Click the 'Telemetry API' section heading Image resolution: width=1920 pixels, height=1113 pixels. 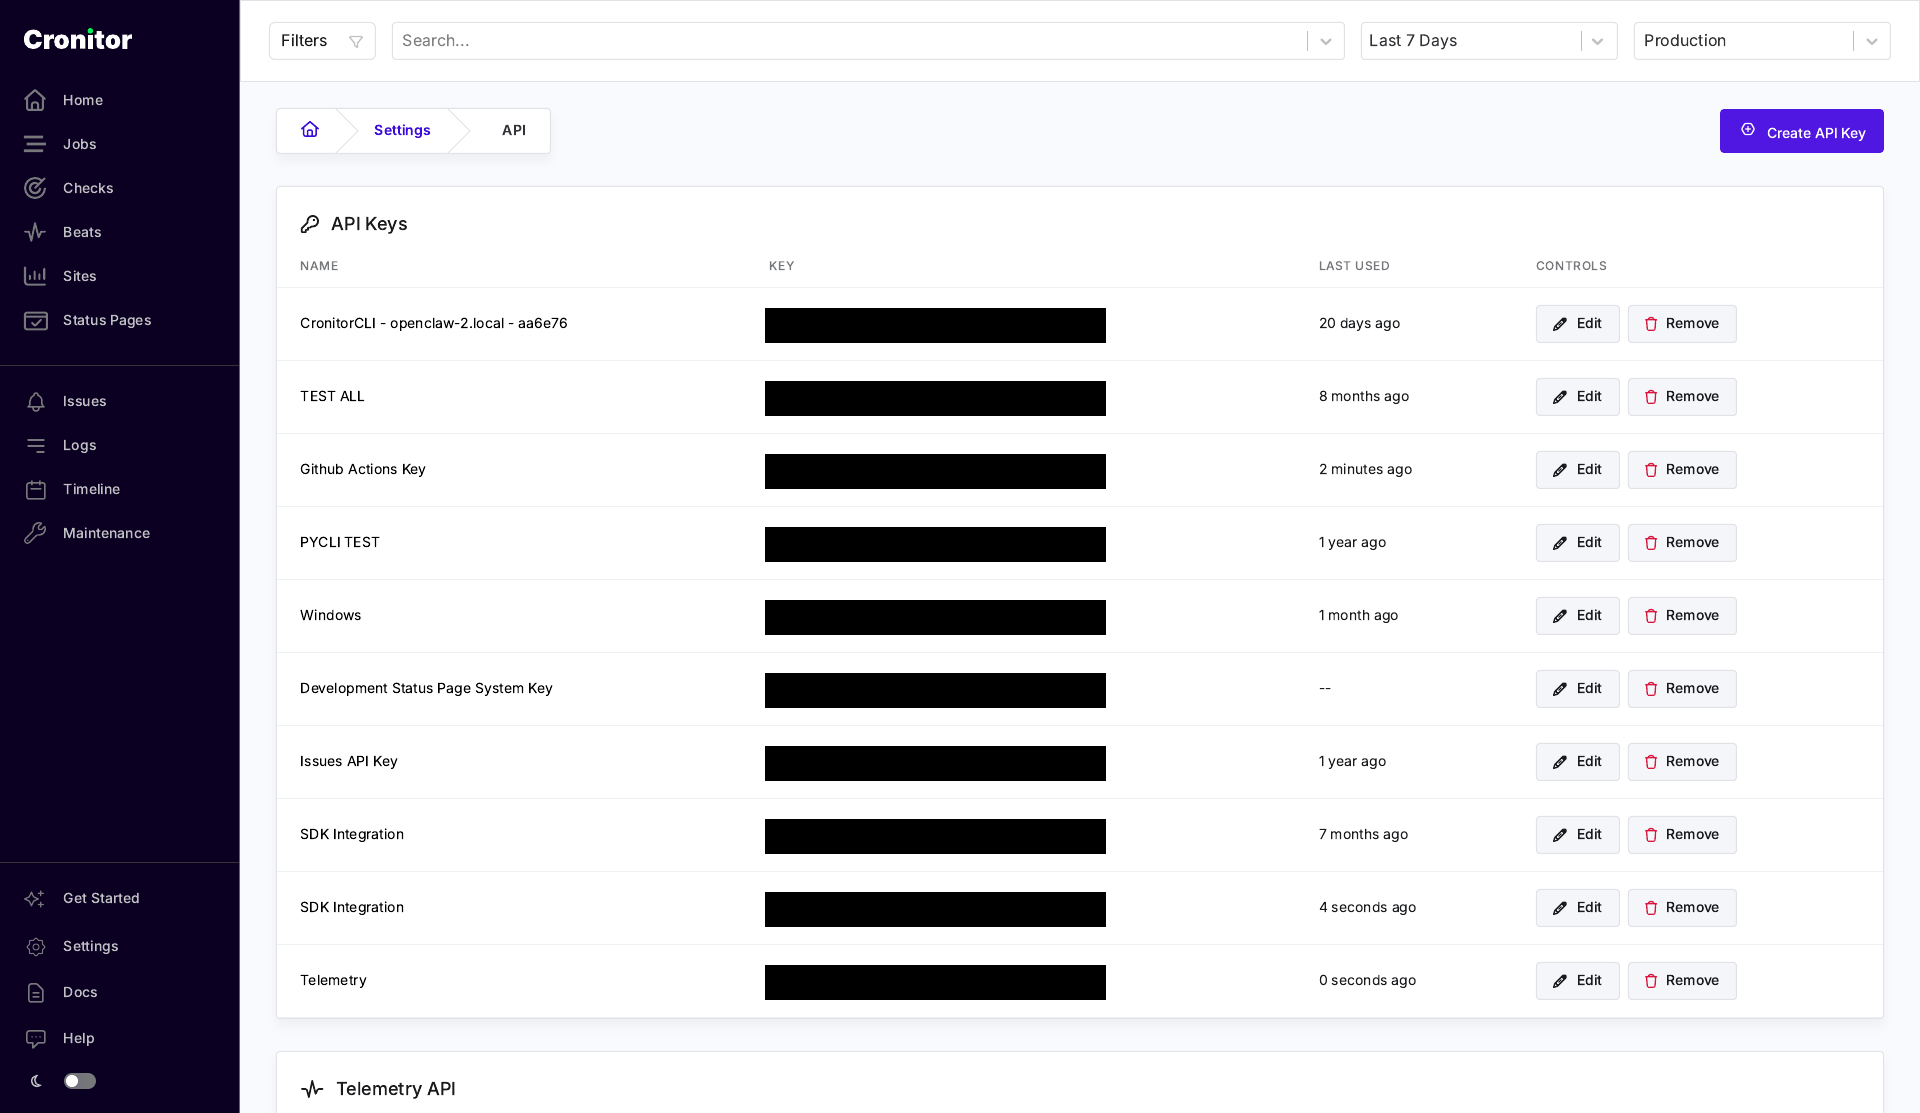pos(396,1089)
